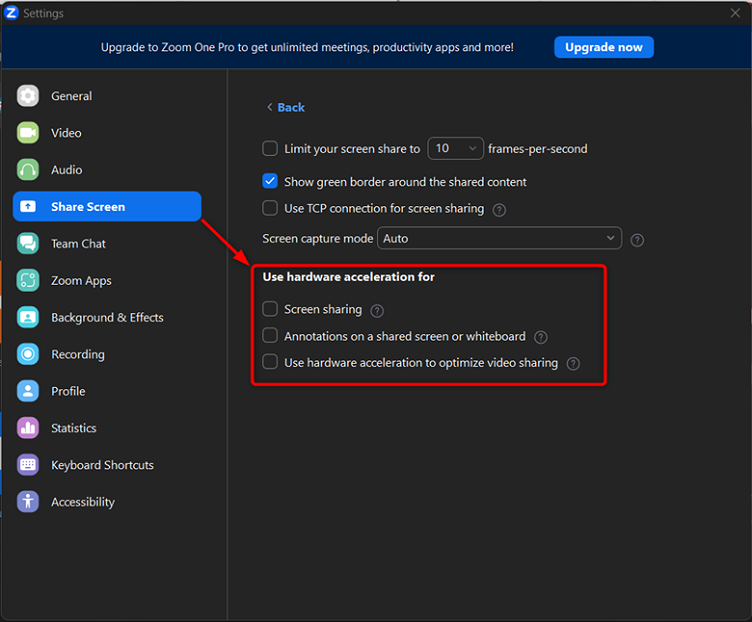Open Zoom Apps settings label
This screenshot has height=622, width=752.
click(81, 281)
